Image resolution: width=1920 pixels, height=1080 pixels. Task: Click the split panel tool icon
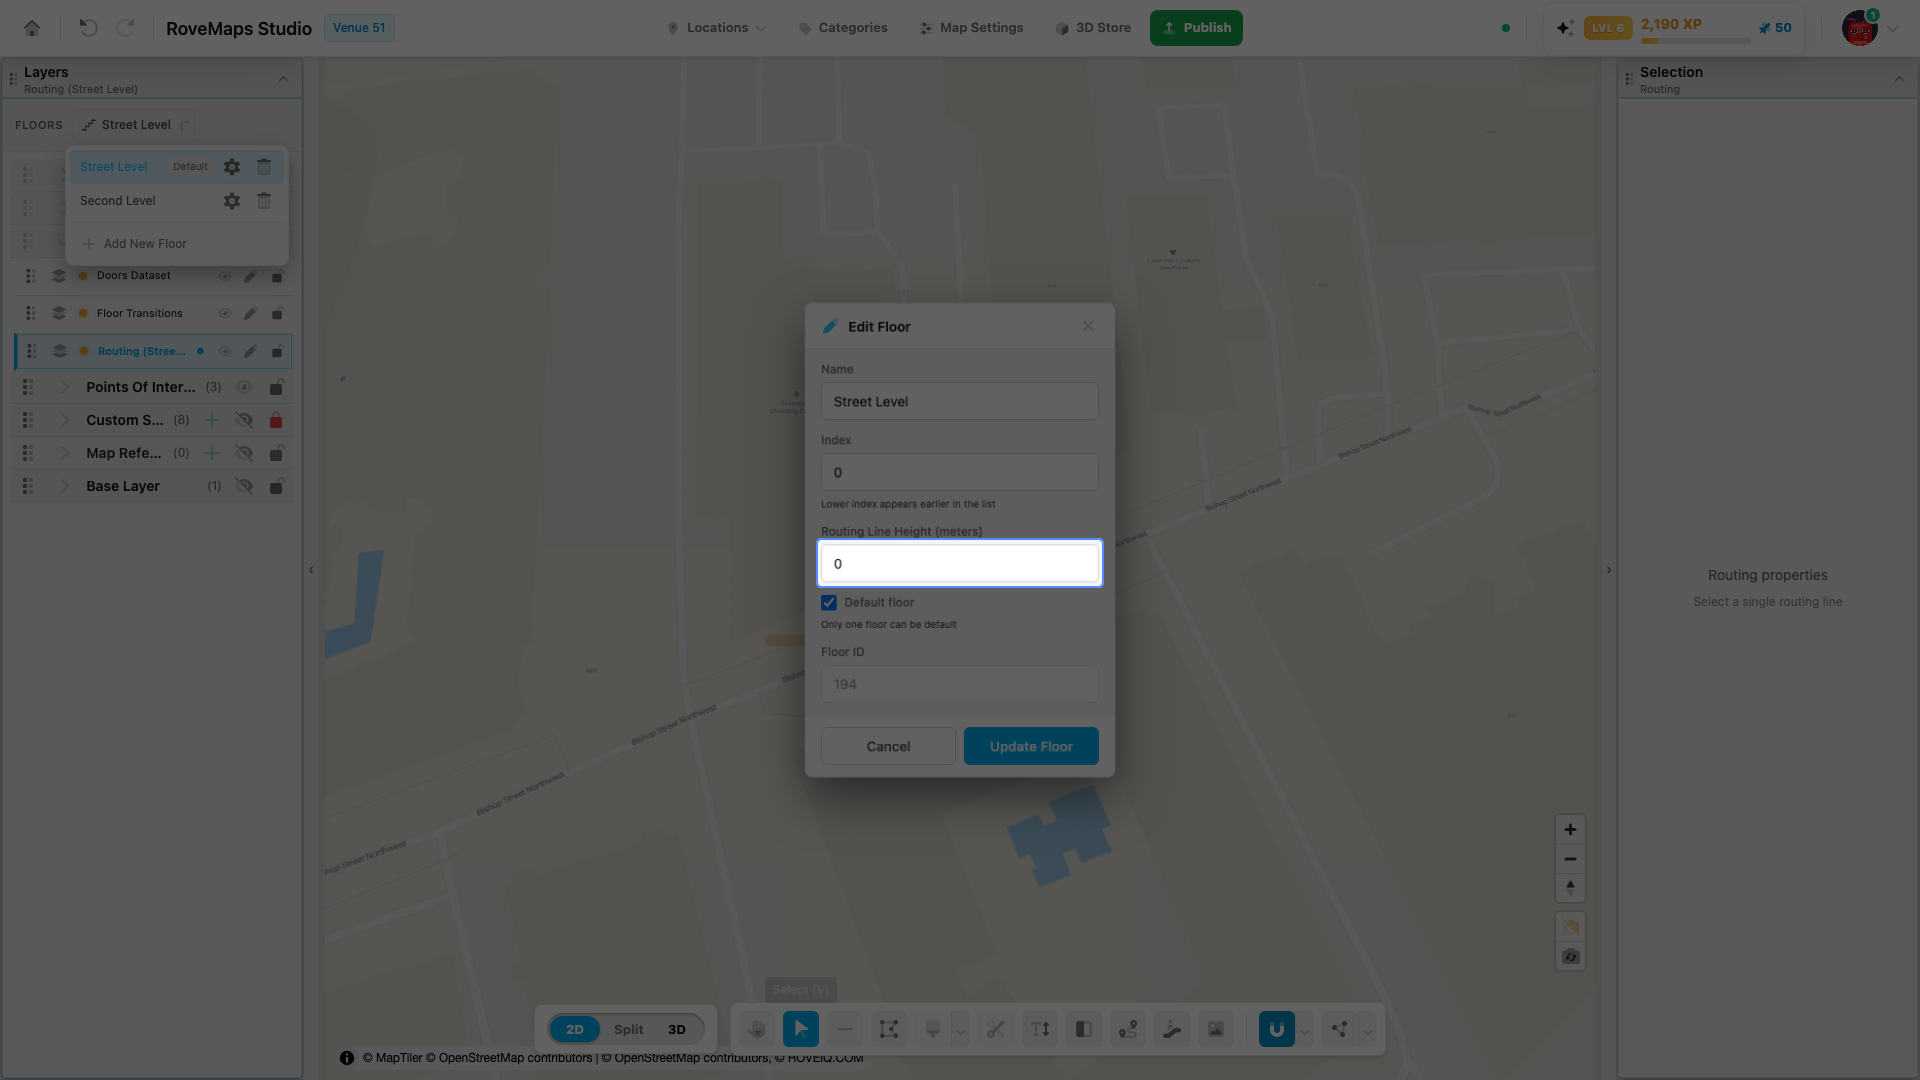1084,1029
